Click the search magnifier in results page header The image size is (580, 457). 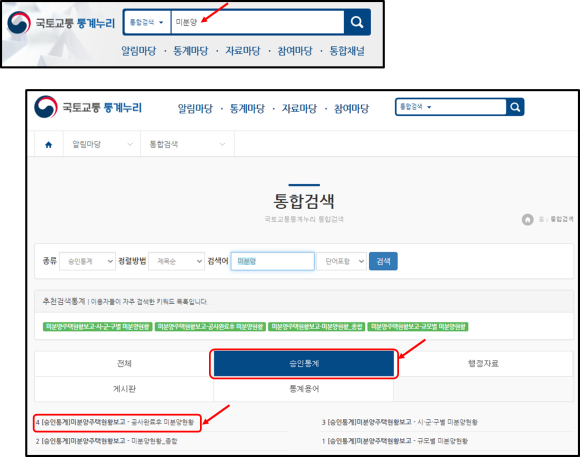pos(515,107)
